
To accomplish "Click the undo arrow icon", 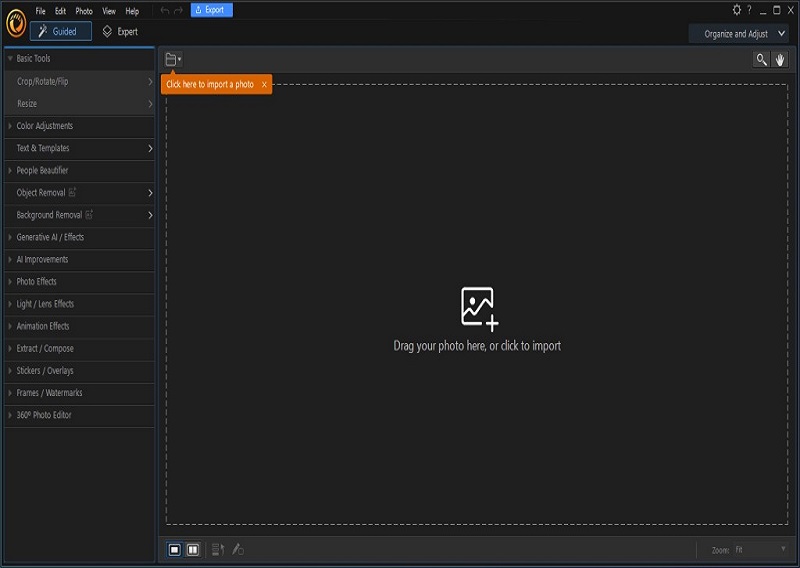I will pos(165,10).
